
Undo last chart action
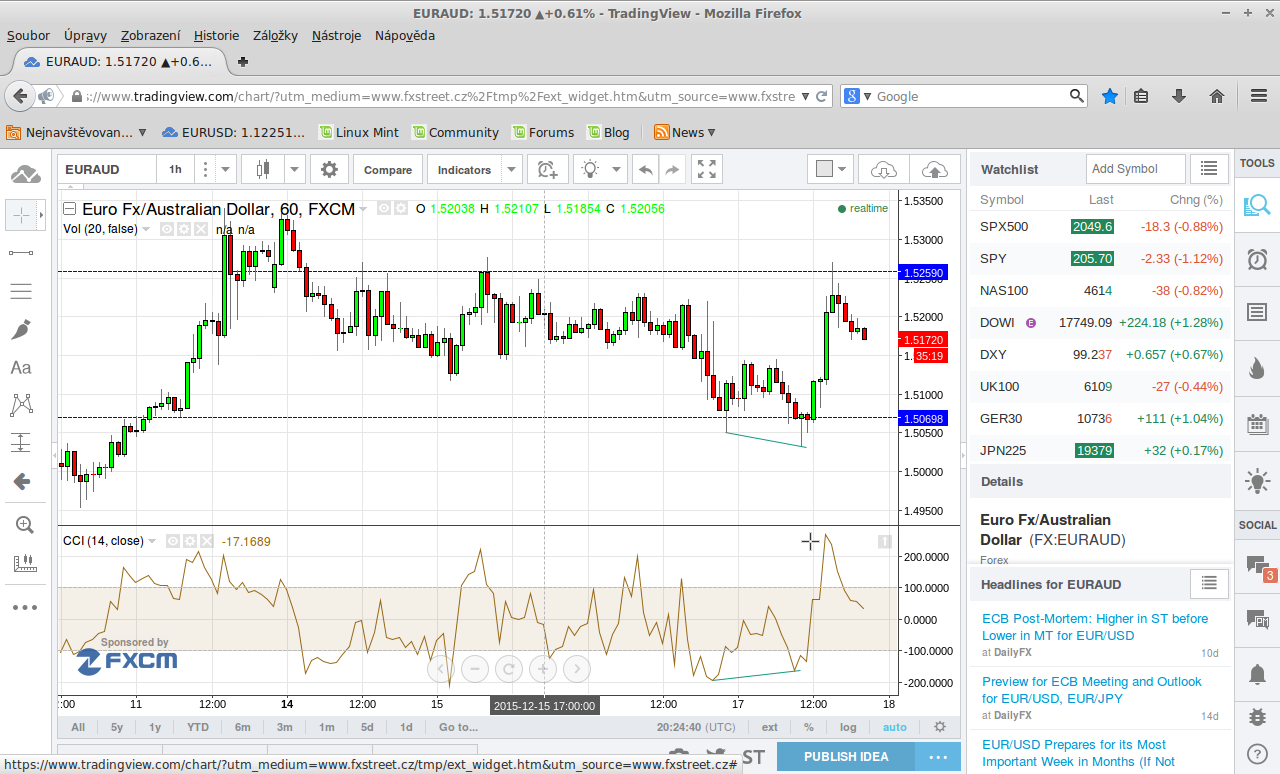coord(646,170)
